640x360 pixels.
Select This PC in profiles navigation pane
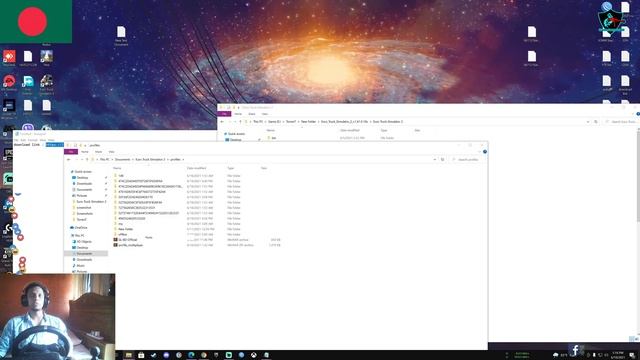[79, 236]
